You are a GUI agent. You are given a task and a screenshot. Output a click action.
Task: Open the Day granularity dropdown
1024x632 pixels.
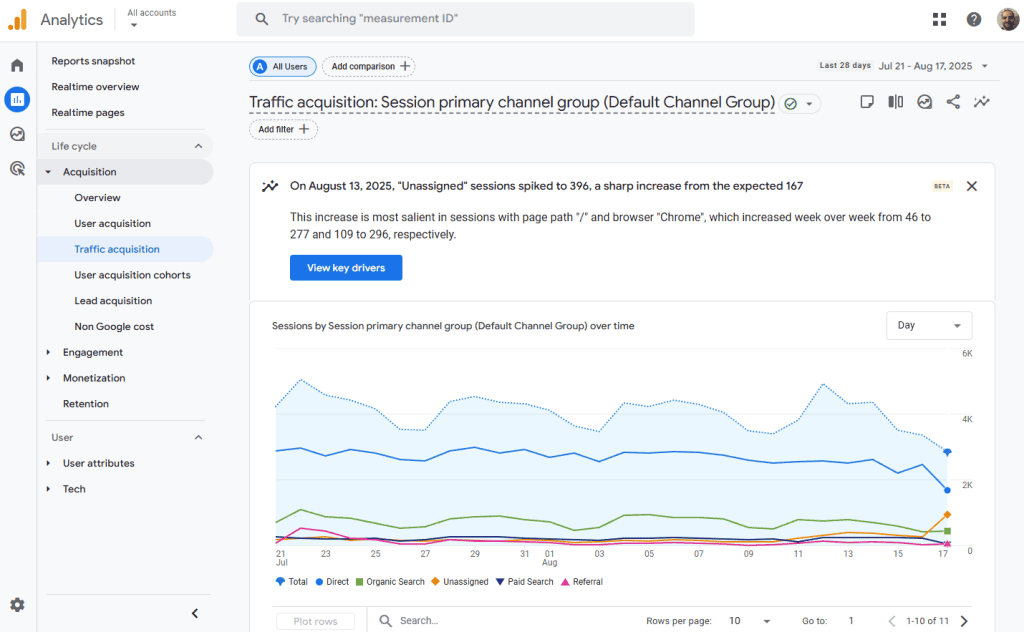pyautogui.click(x=929, y=326)
